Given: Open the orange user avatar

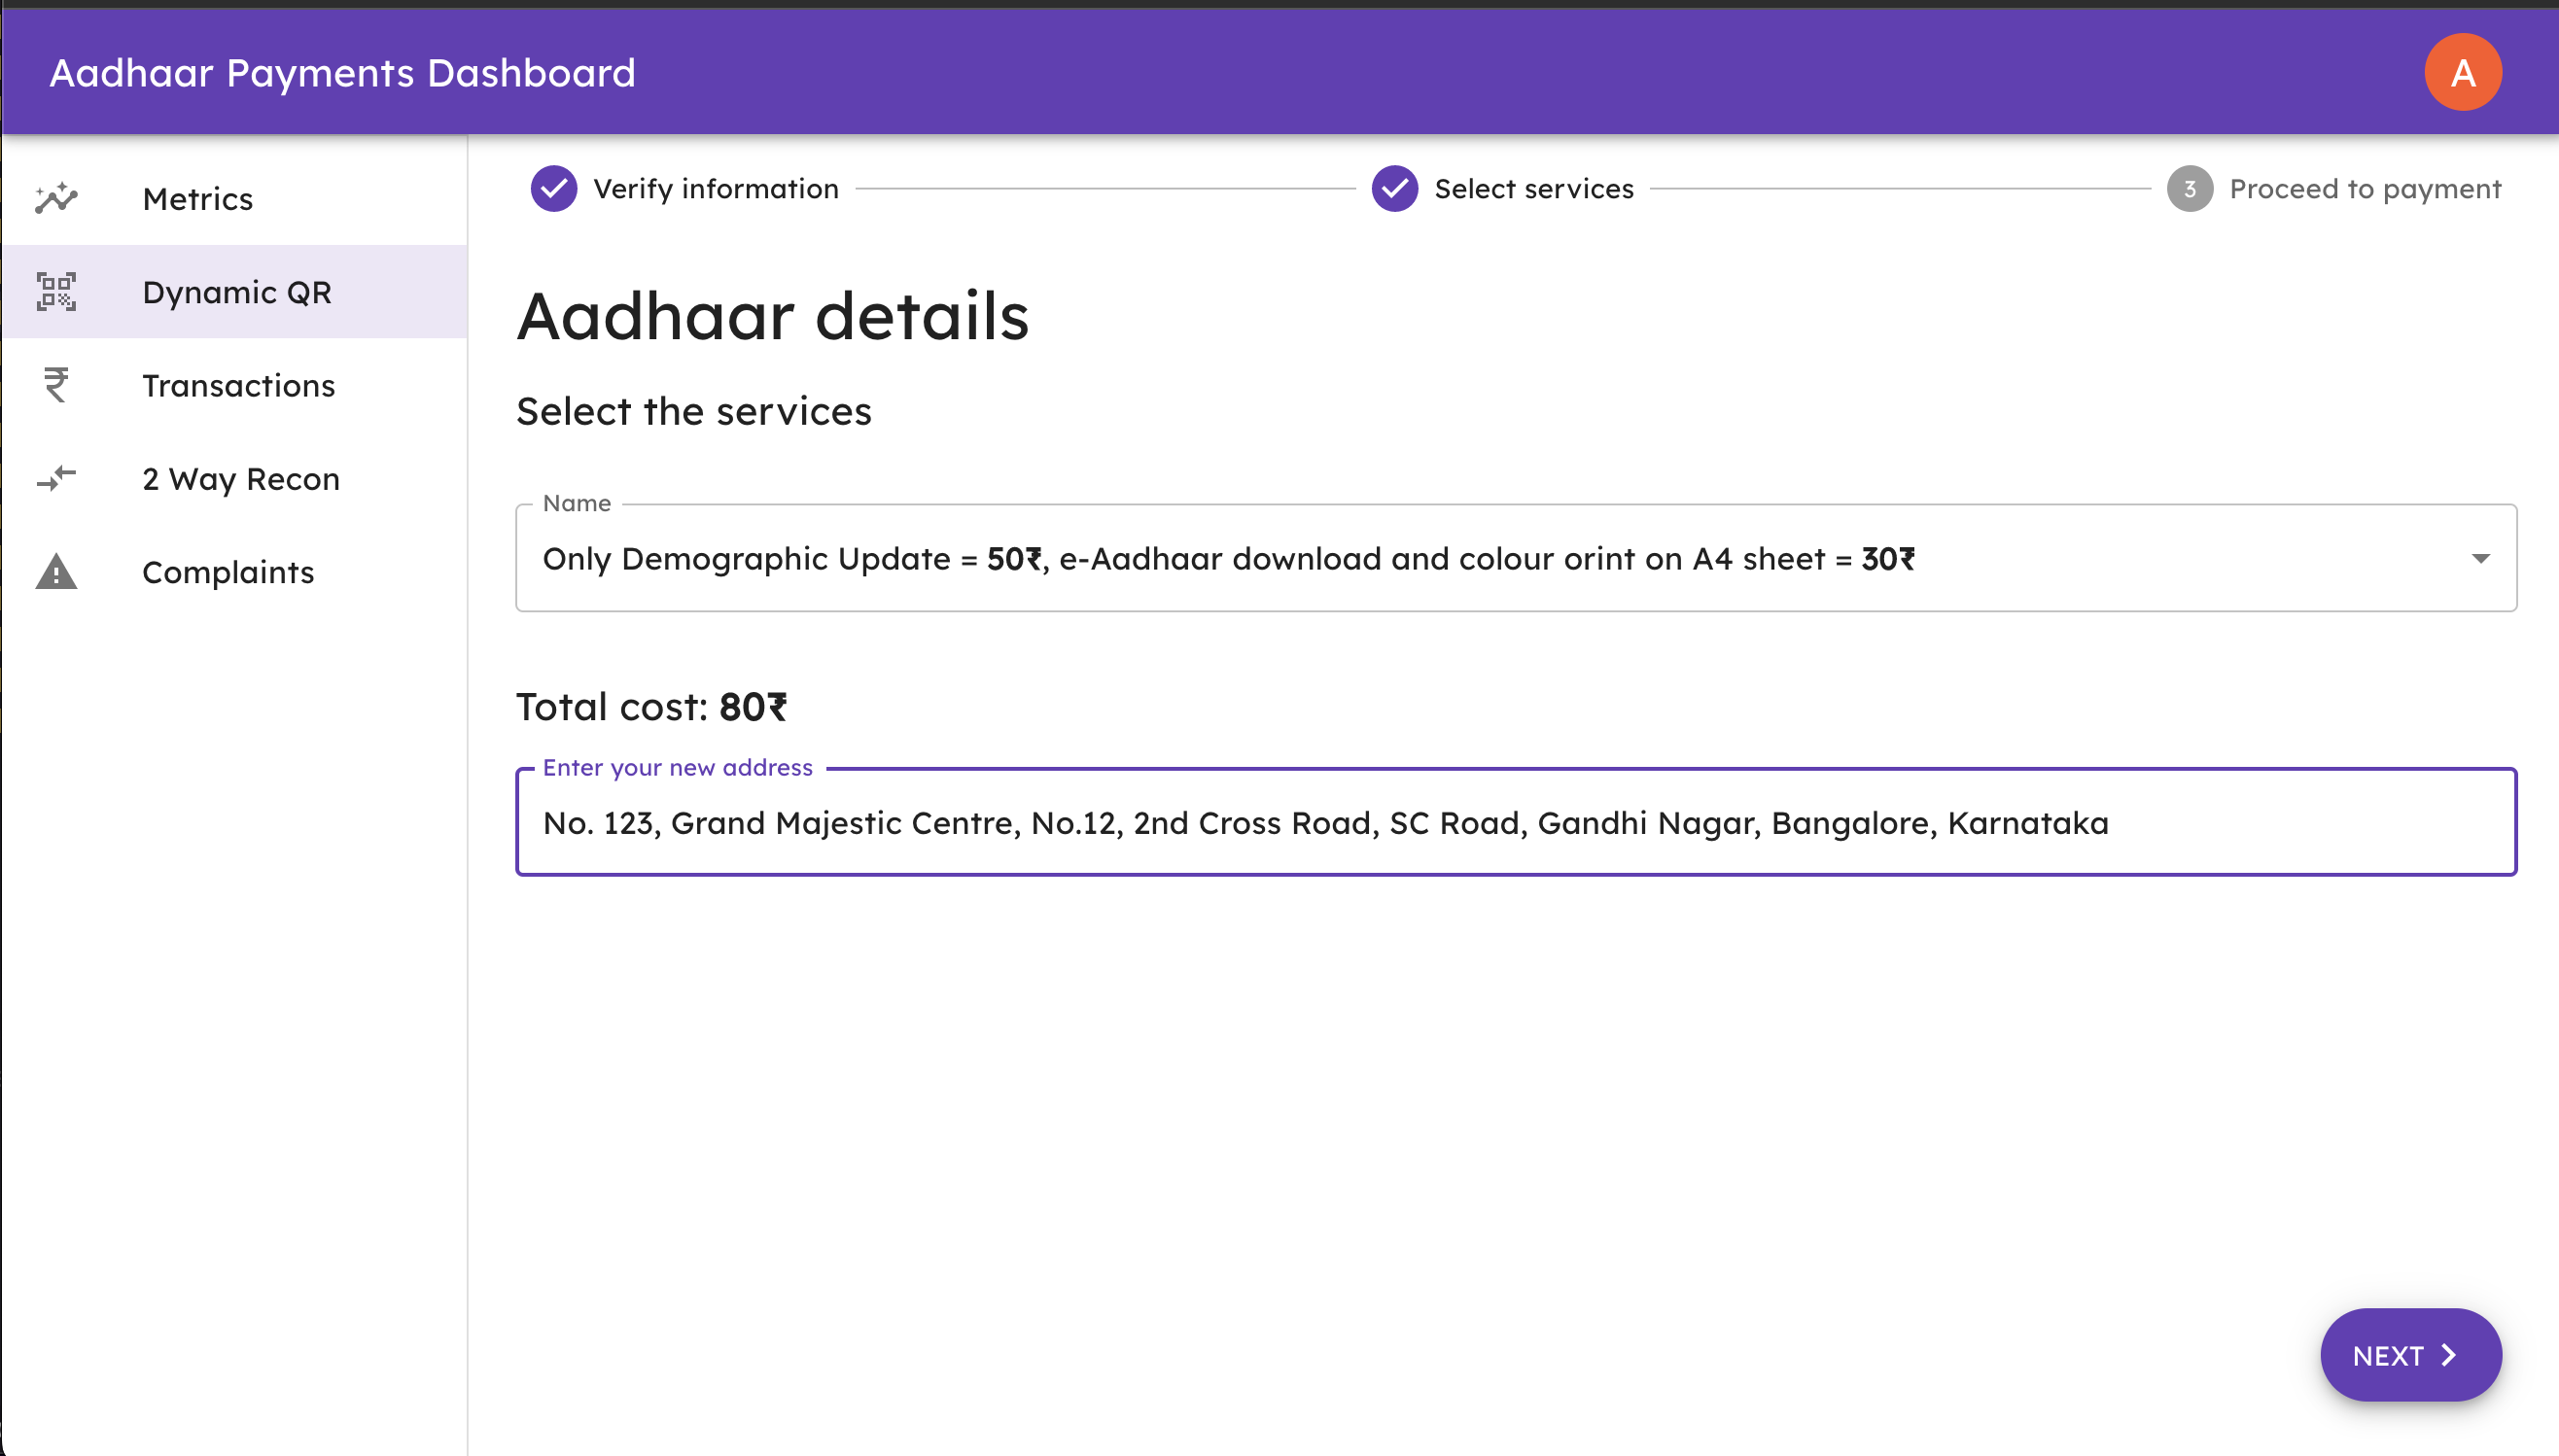Looking at the screenshot, I should [2462, 73].
